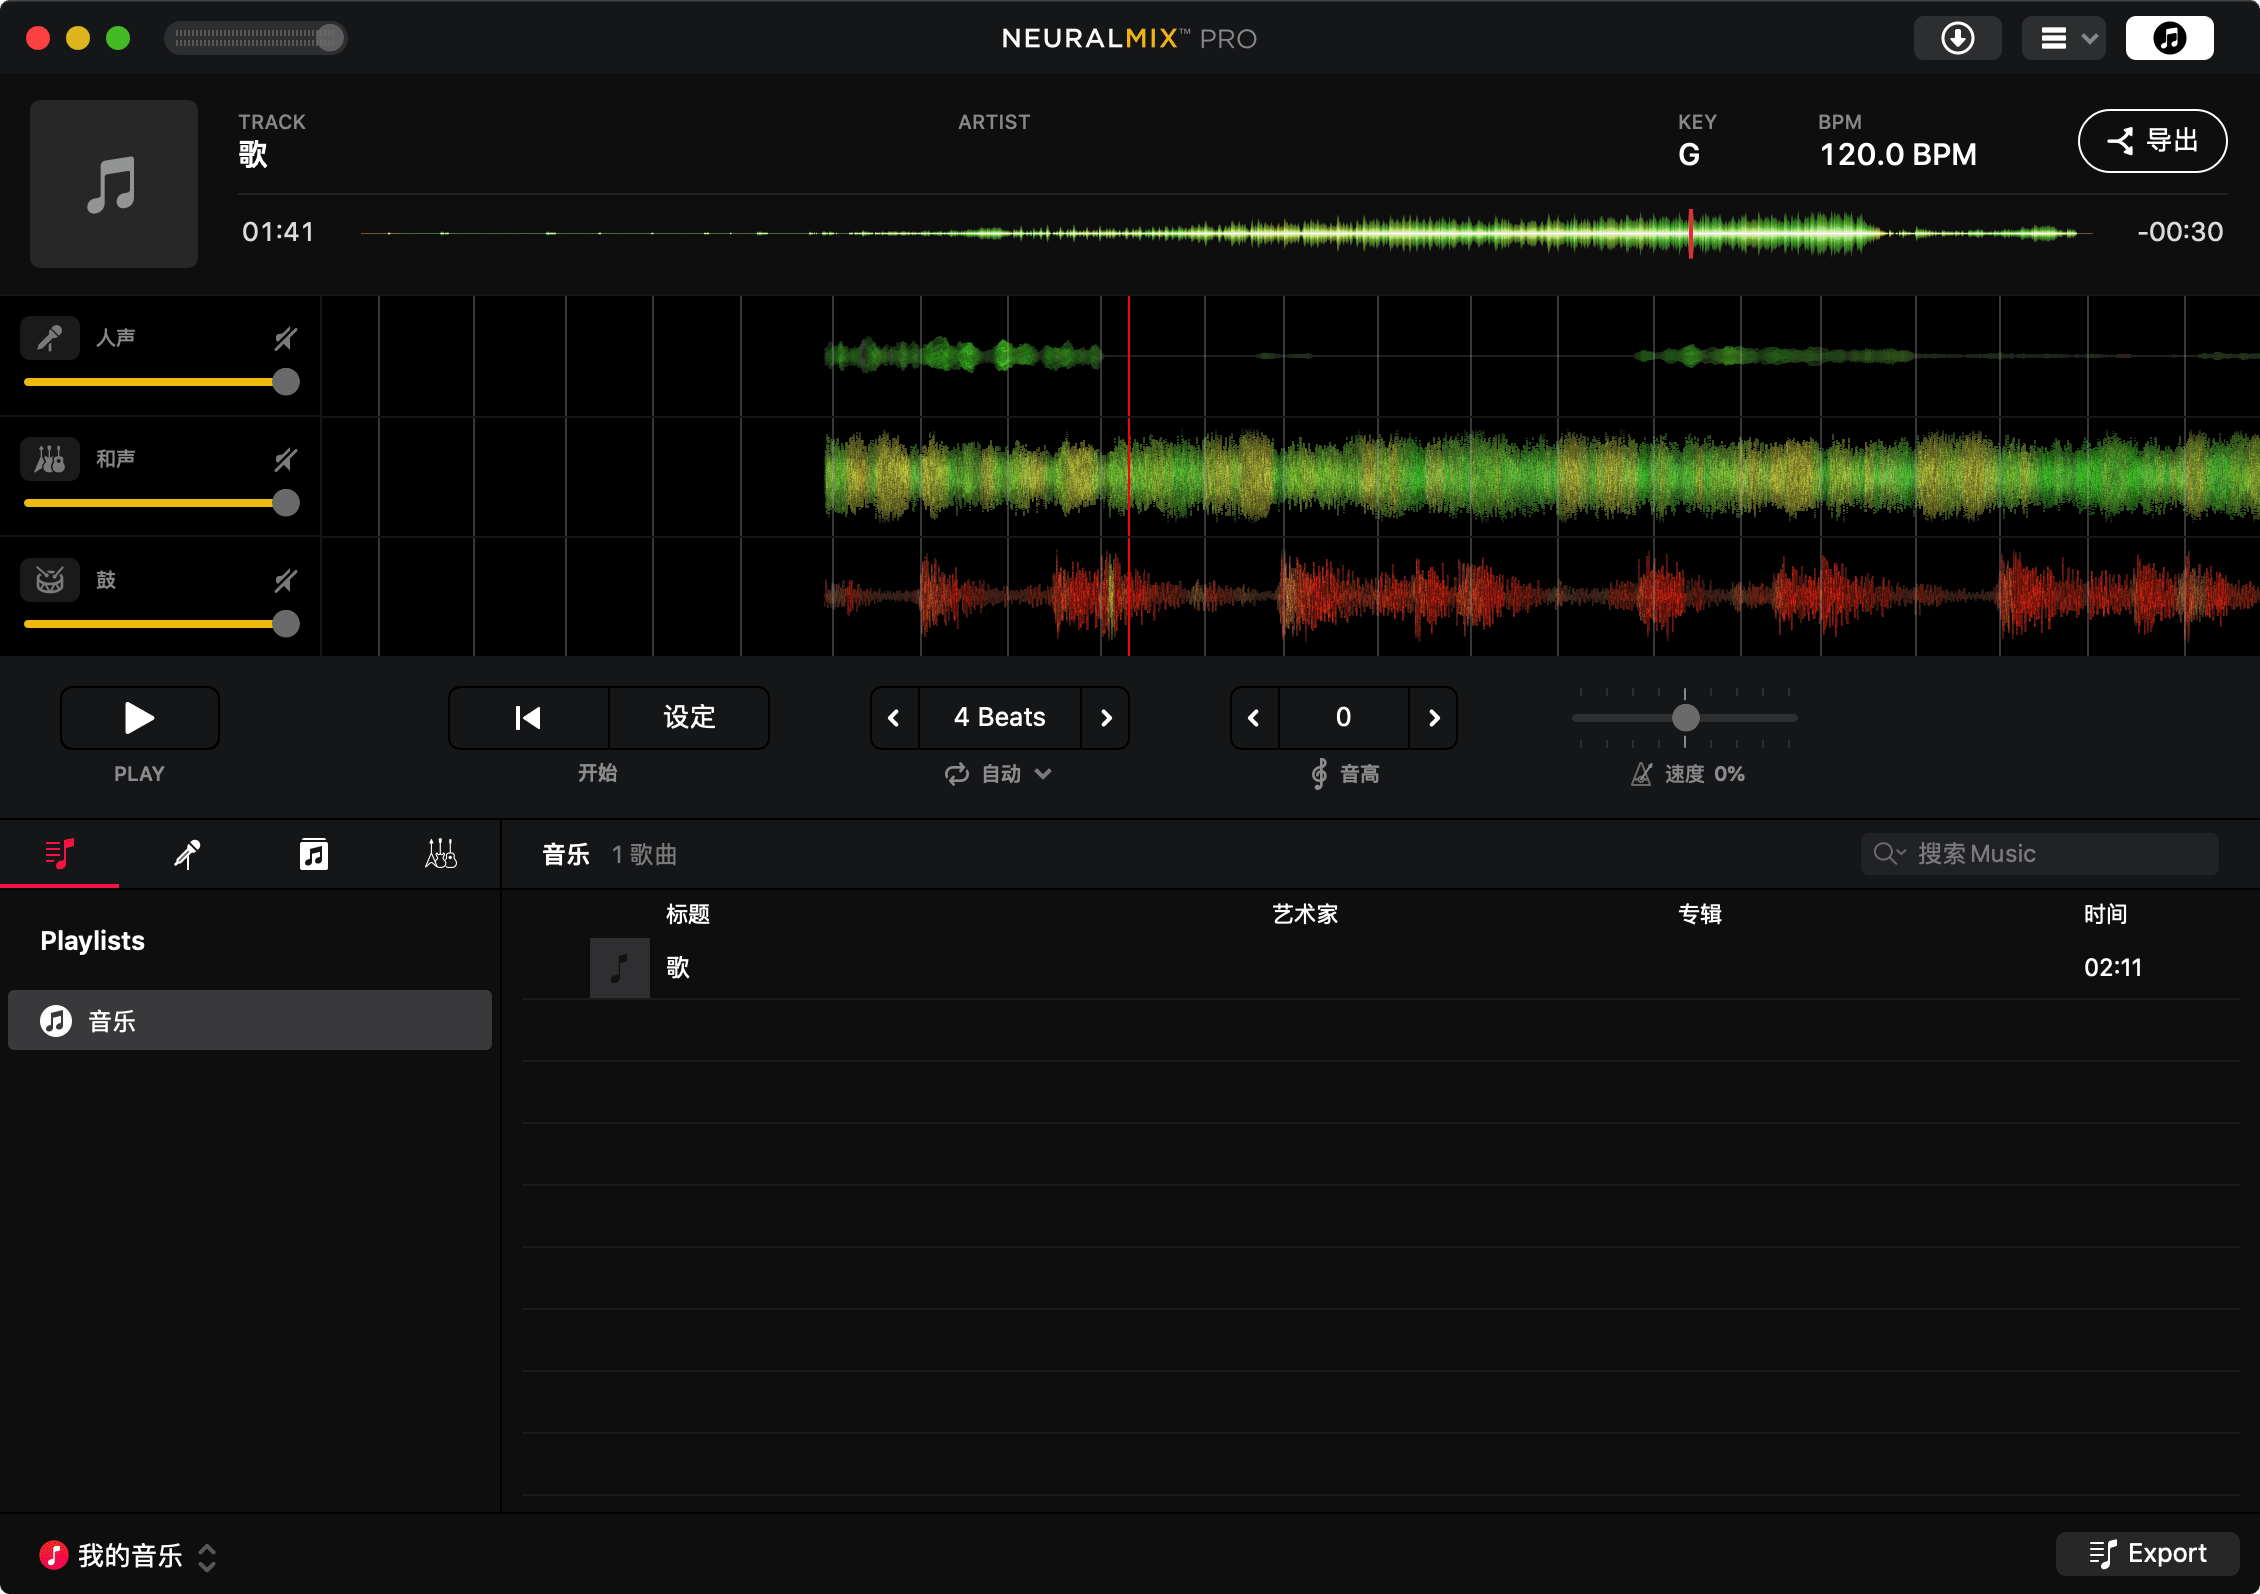Adjust the volume slider in title bar
The image size is (2260, 1594).
(x=256, y=38)
